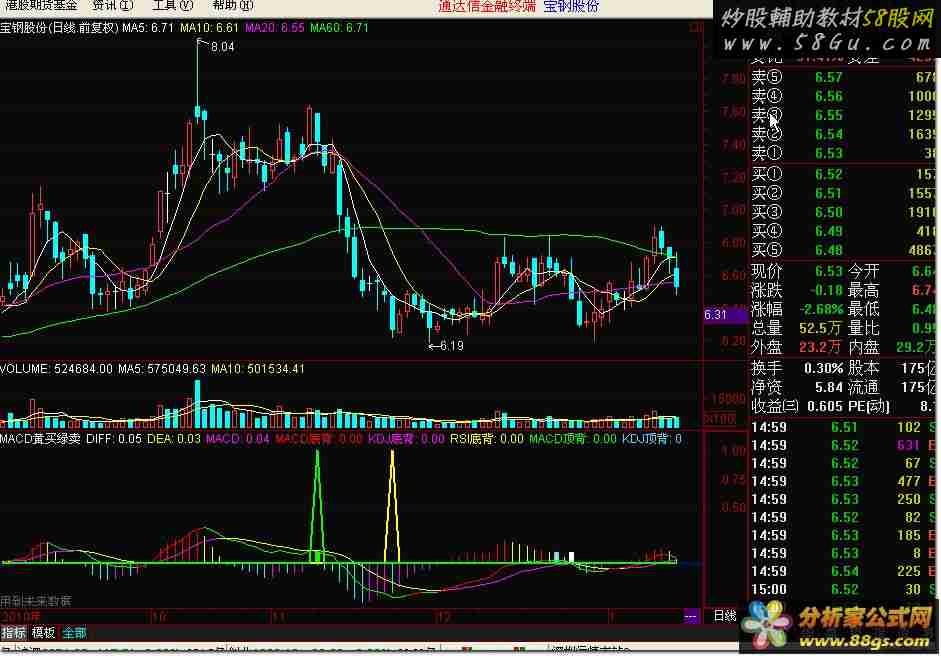Click the 通达信金融终端 title text
This screenshot has width=941, height=656.
click(487, 6)
